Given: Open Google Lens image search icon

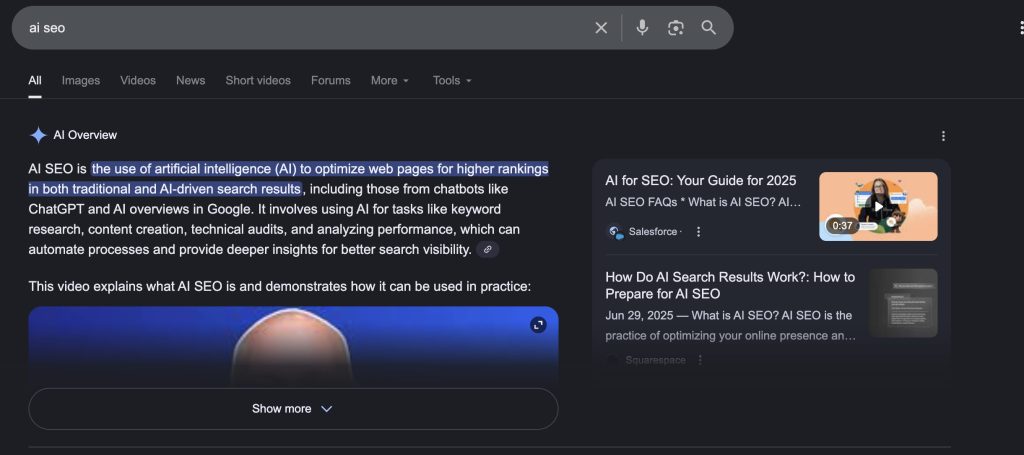Looking at the screenshot, I should [x=676, y=28].
